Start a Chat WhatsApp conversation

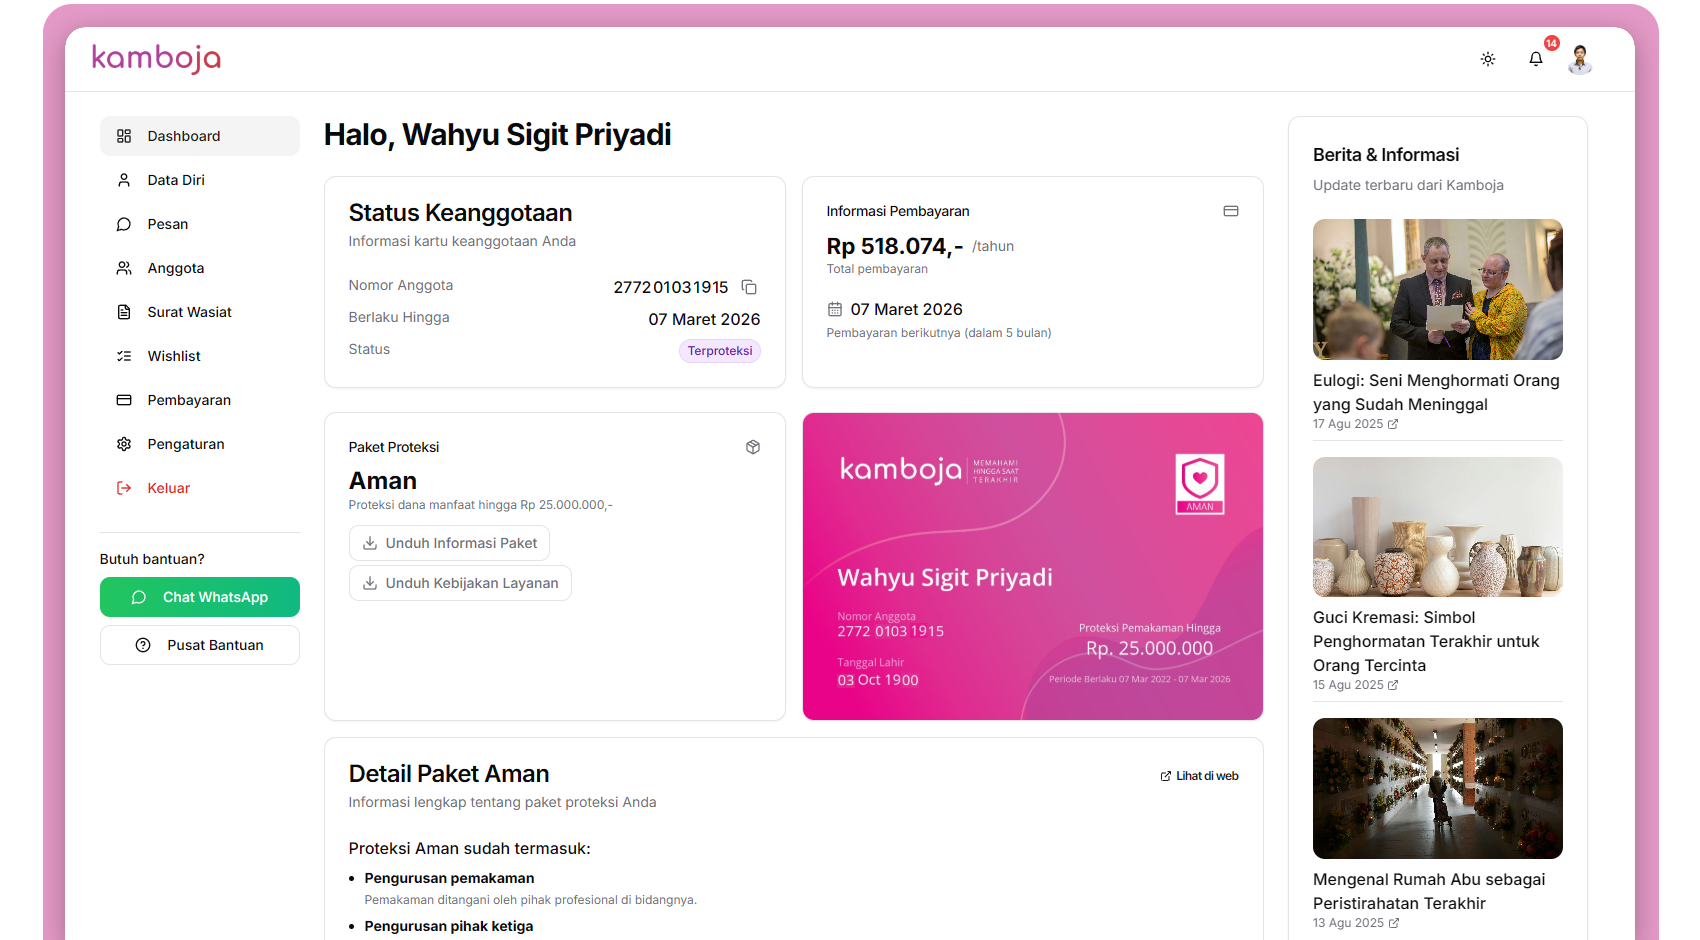[200, 597]
